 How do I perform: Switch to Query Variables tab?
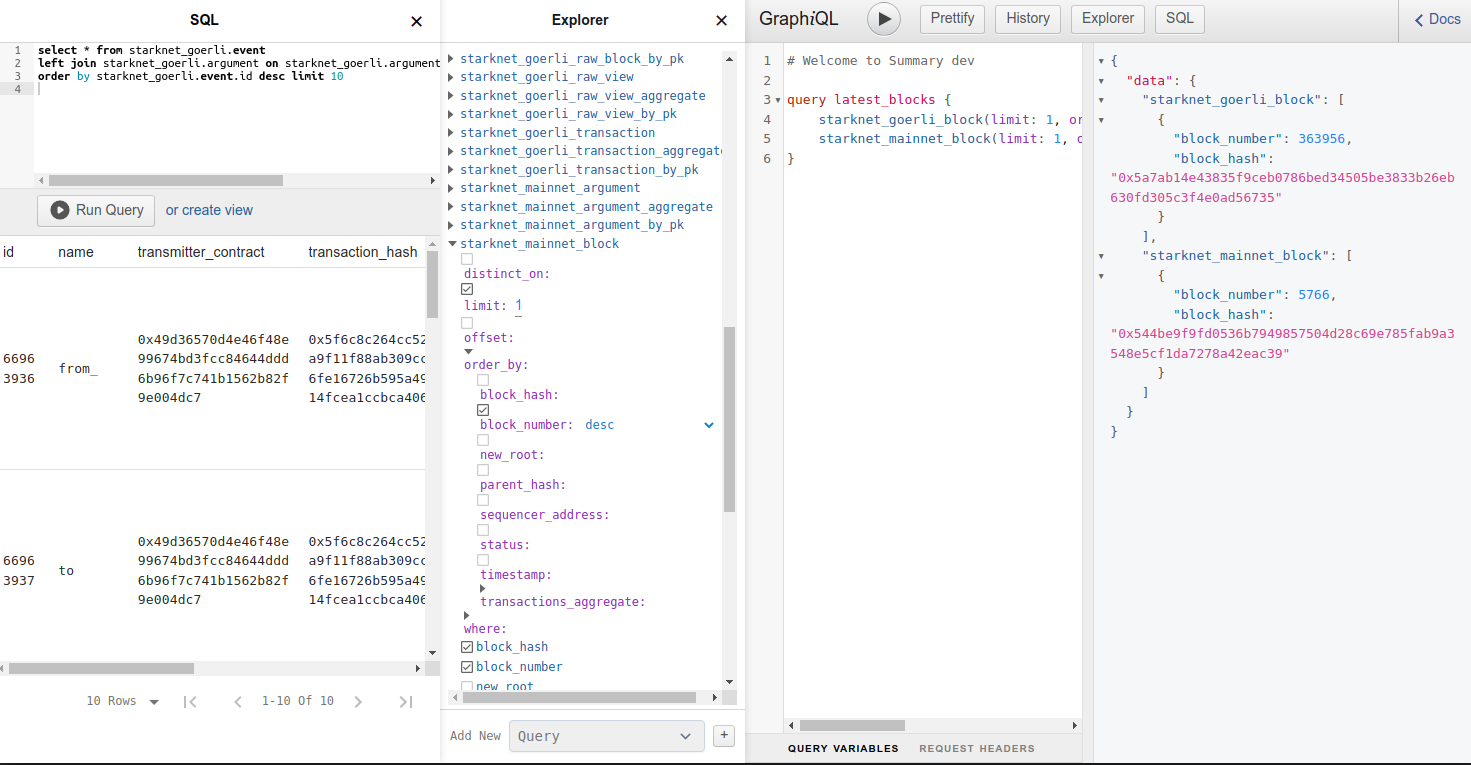[x=843, y=748]
